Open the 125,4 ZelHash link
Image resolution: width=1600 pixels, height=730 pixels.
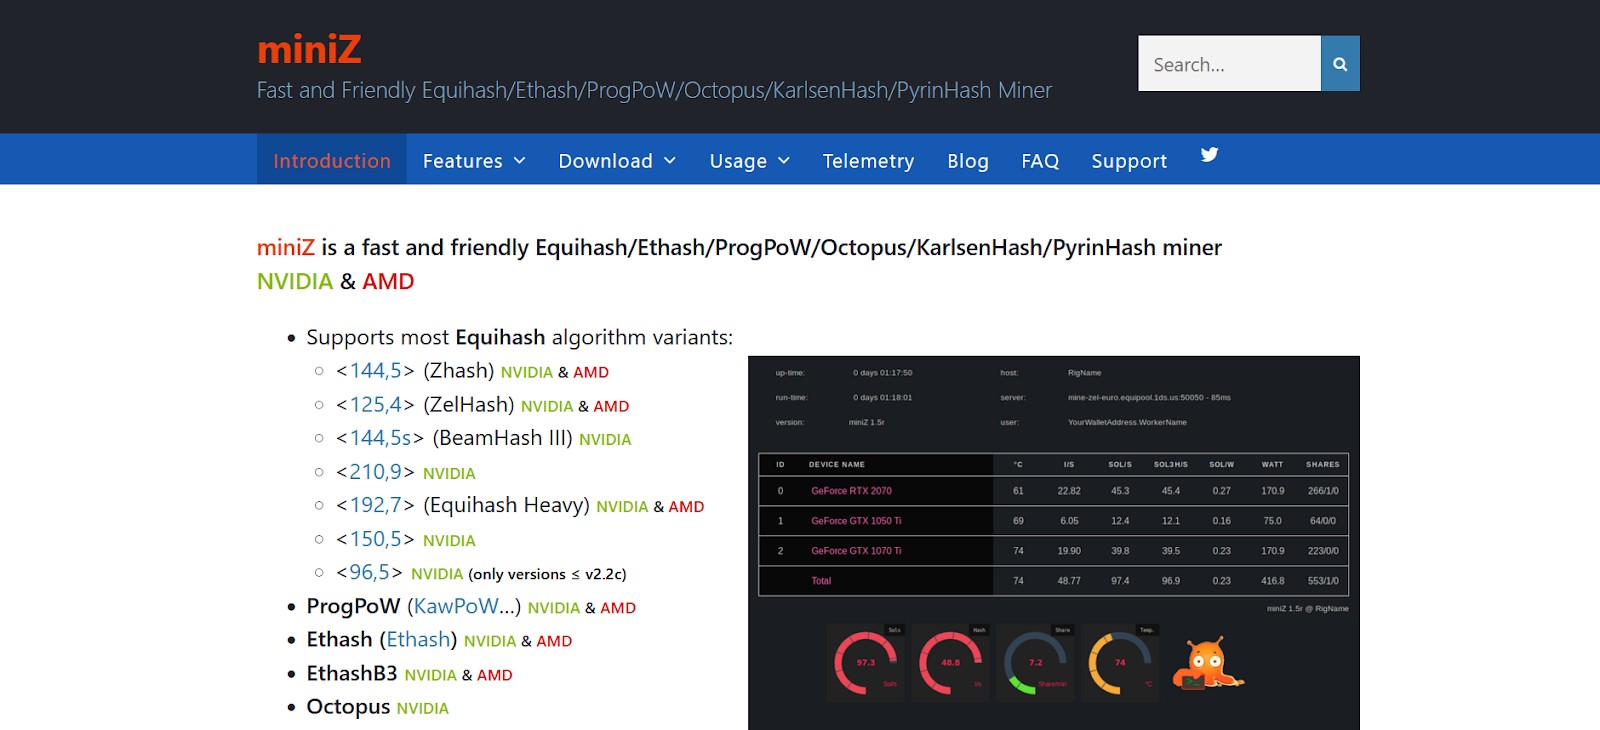pos(375,405)
